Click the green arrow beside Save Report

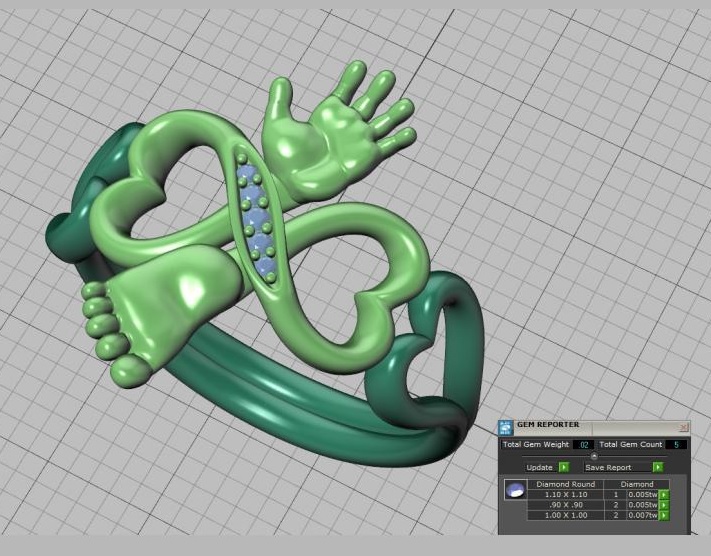pyautogui.click(x=657, y=467)
